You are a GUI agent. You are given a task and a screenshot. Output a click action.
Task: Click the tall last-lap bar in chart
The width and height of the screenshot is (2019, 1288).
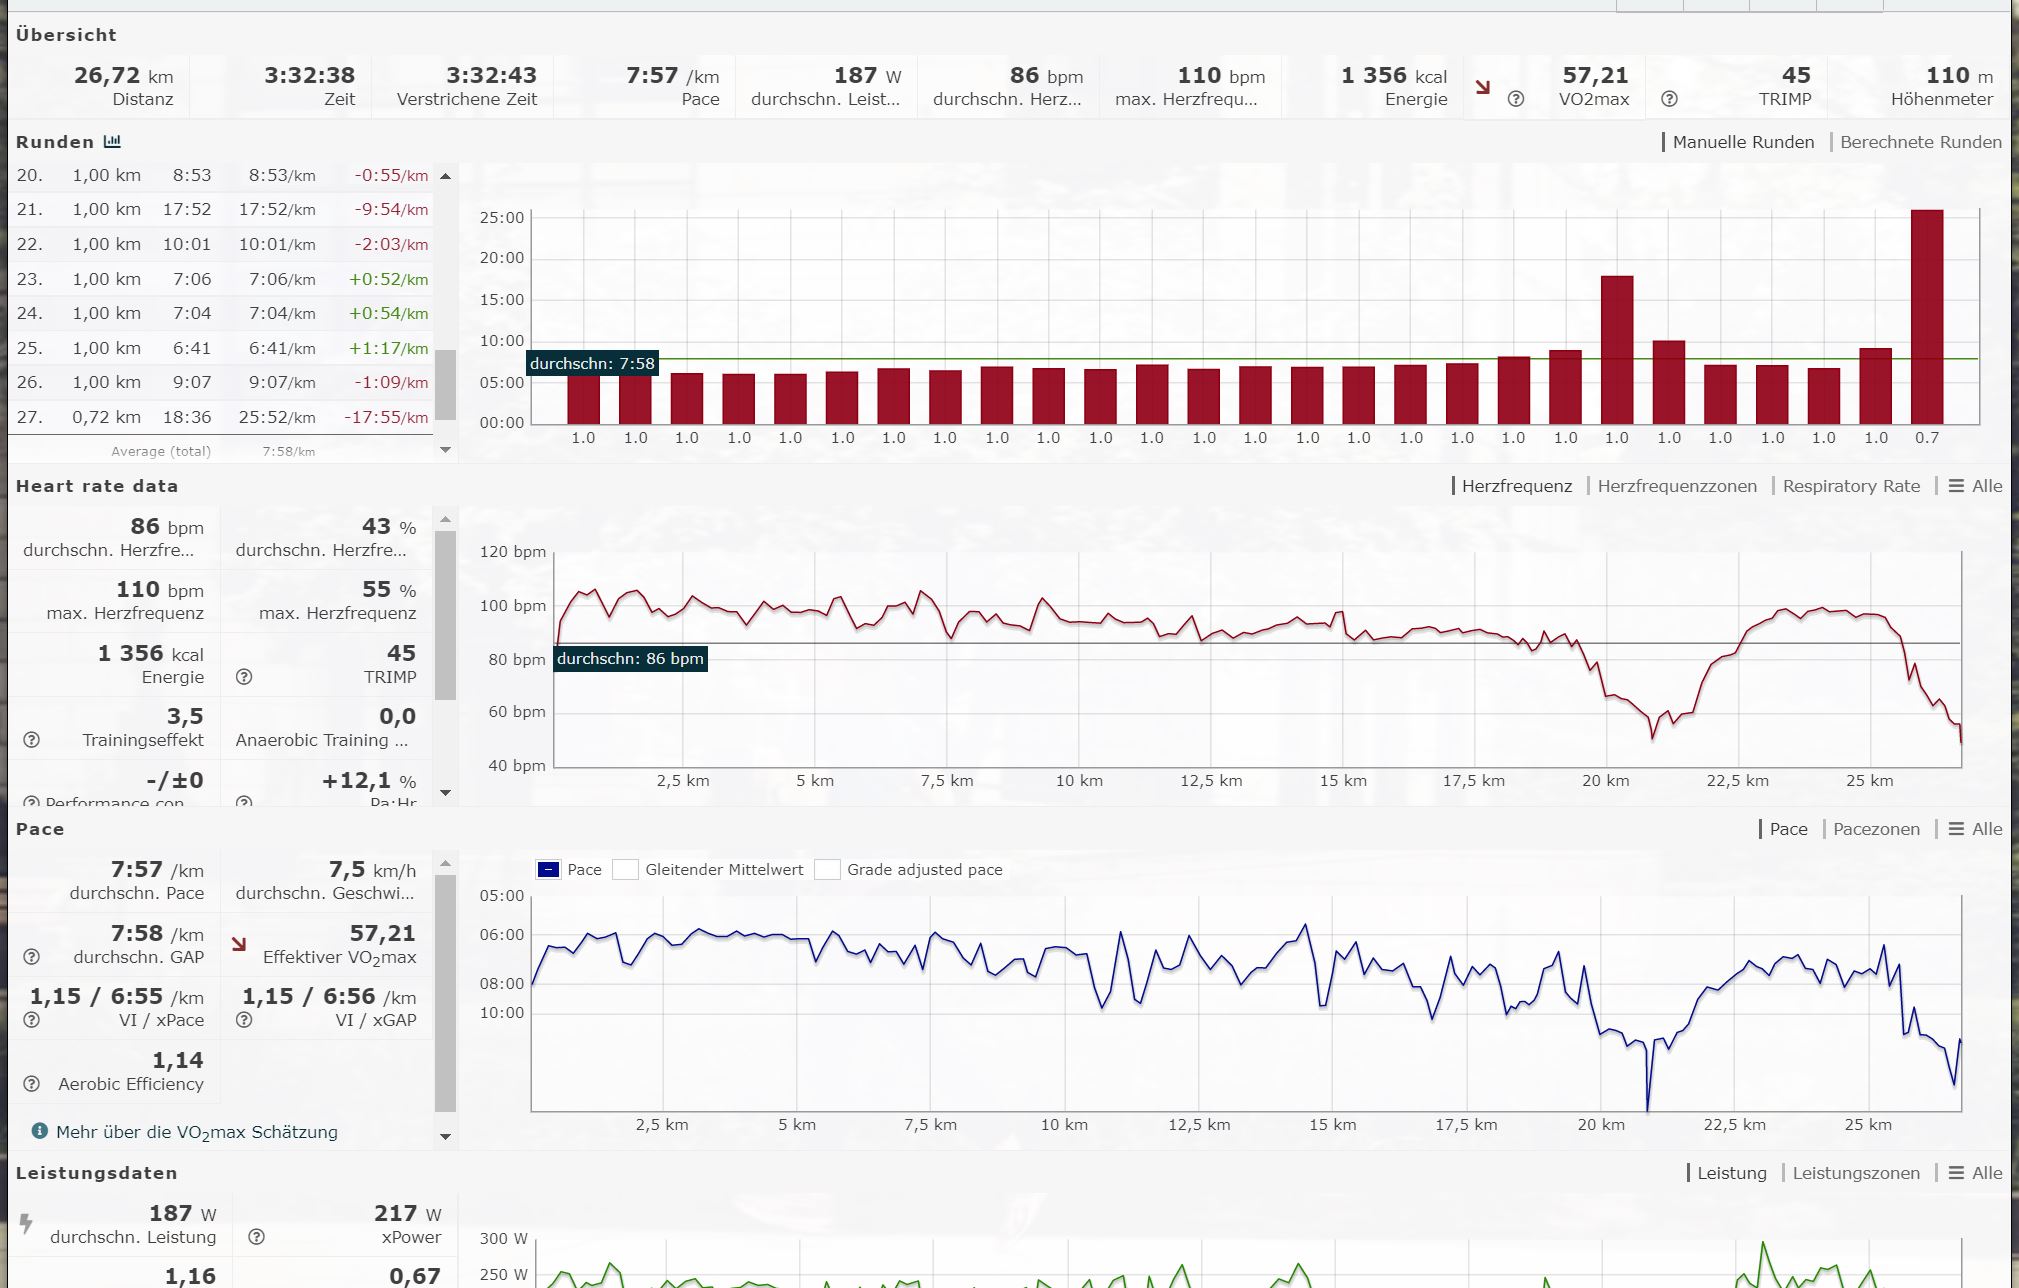coord(1926,316)
